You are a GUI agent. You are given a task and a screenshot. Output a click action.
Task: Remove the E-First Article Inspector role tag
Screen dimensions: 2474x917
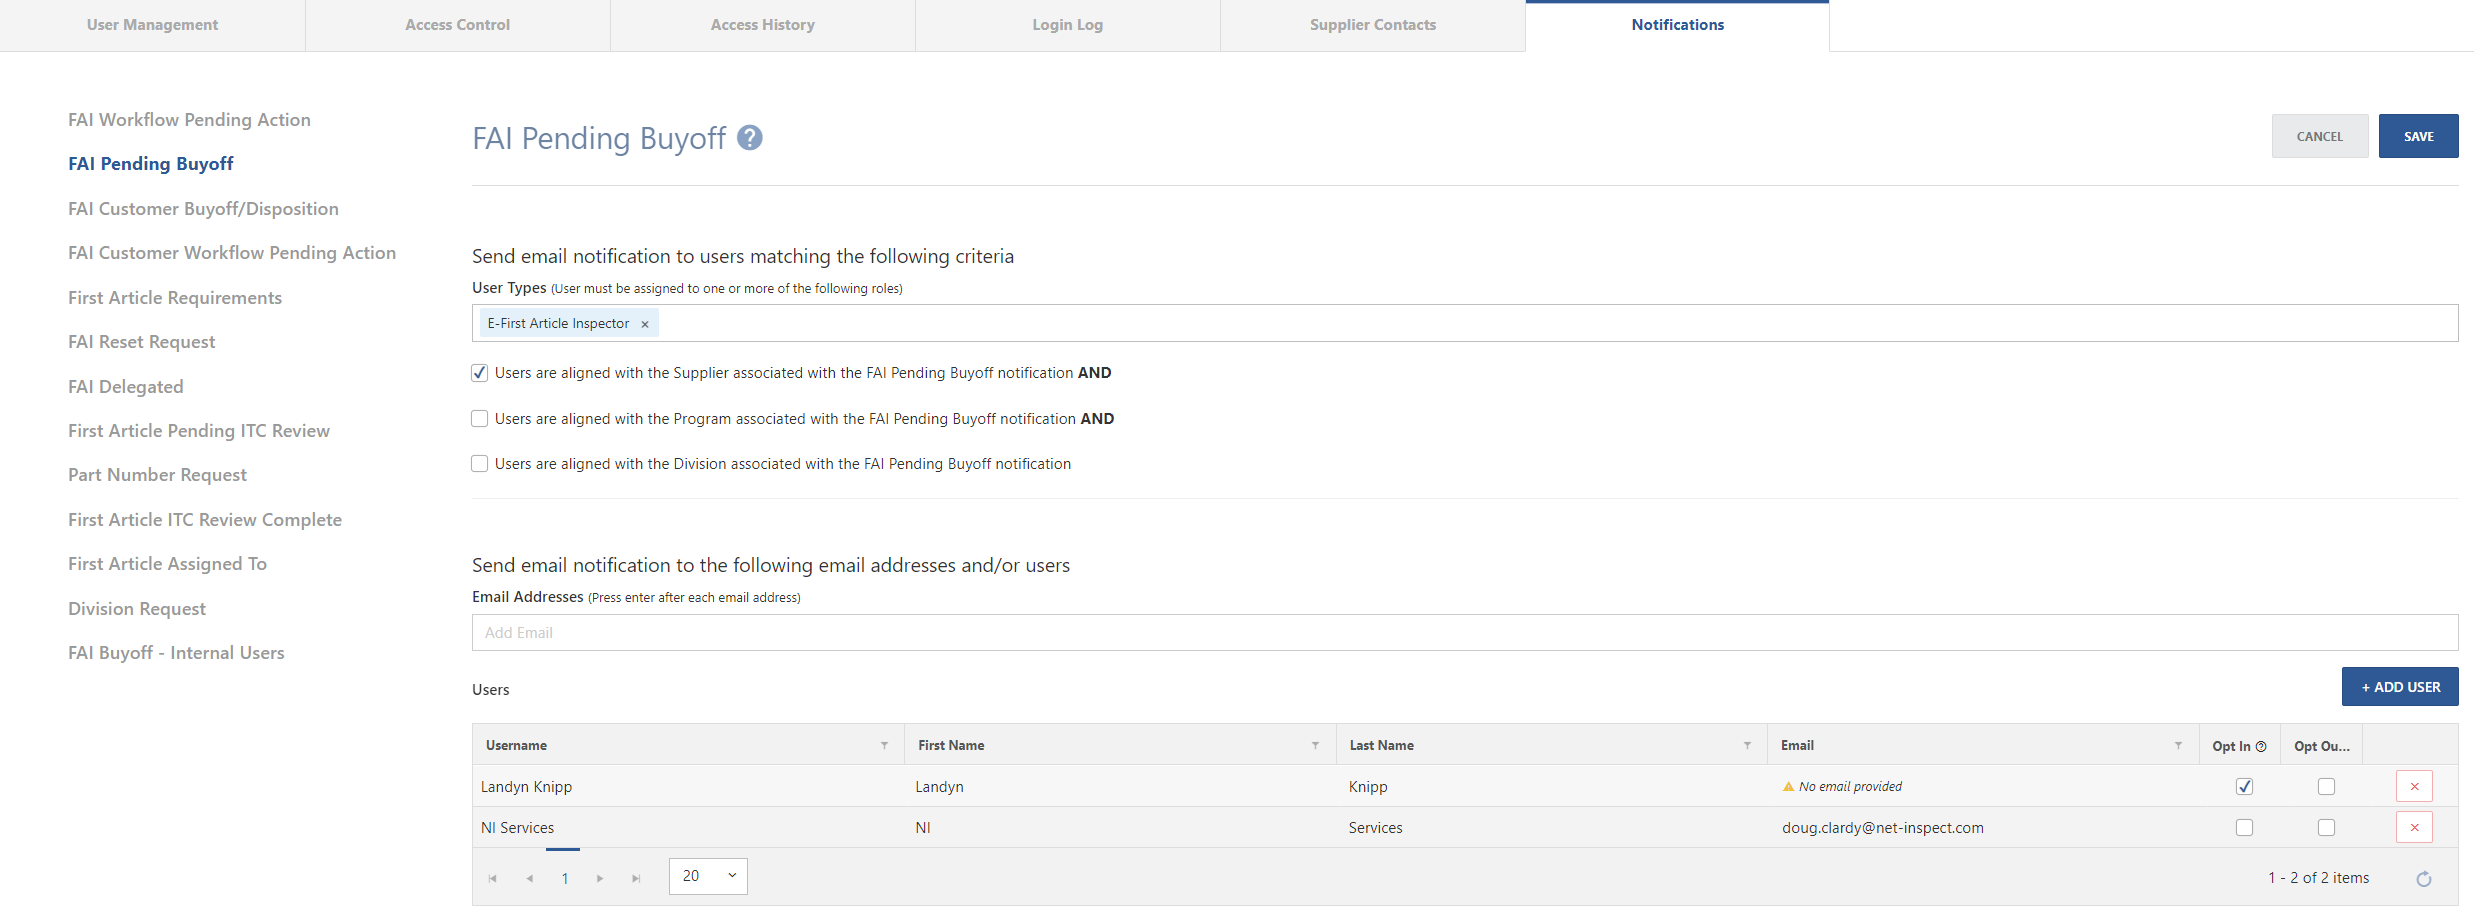(645, 323)
